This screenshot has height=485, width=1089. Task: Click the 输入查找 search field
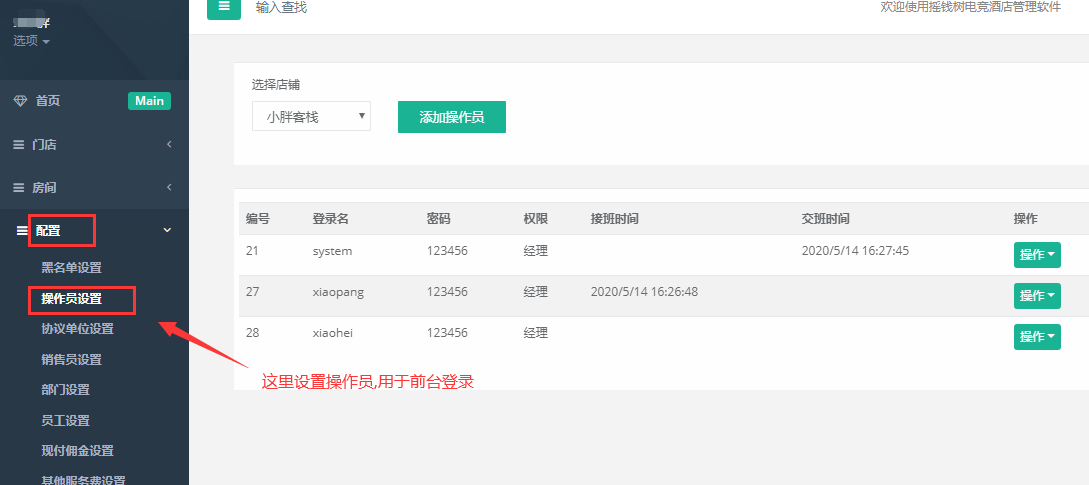[300, 8]
